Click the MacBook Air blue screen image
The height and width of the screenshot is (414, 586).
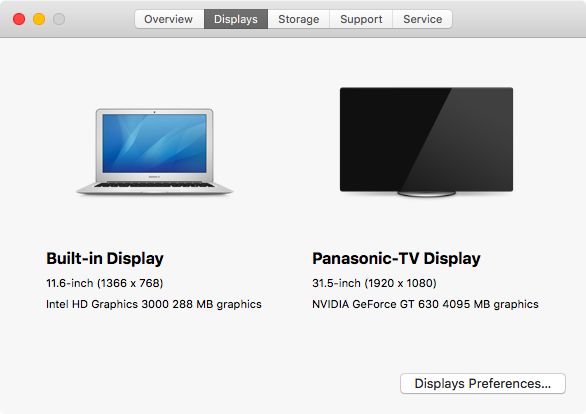tap(154, 143)
